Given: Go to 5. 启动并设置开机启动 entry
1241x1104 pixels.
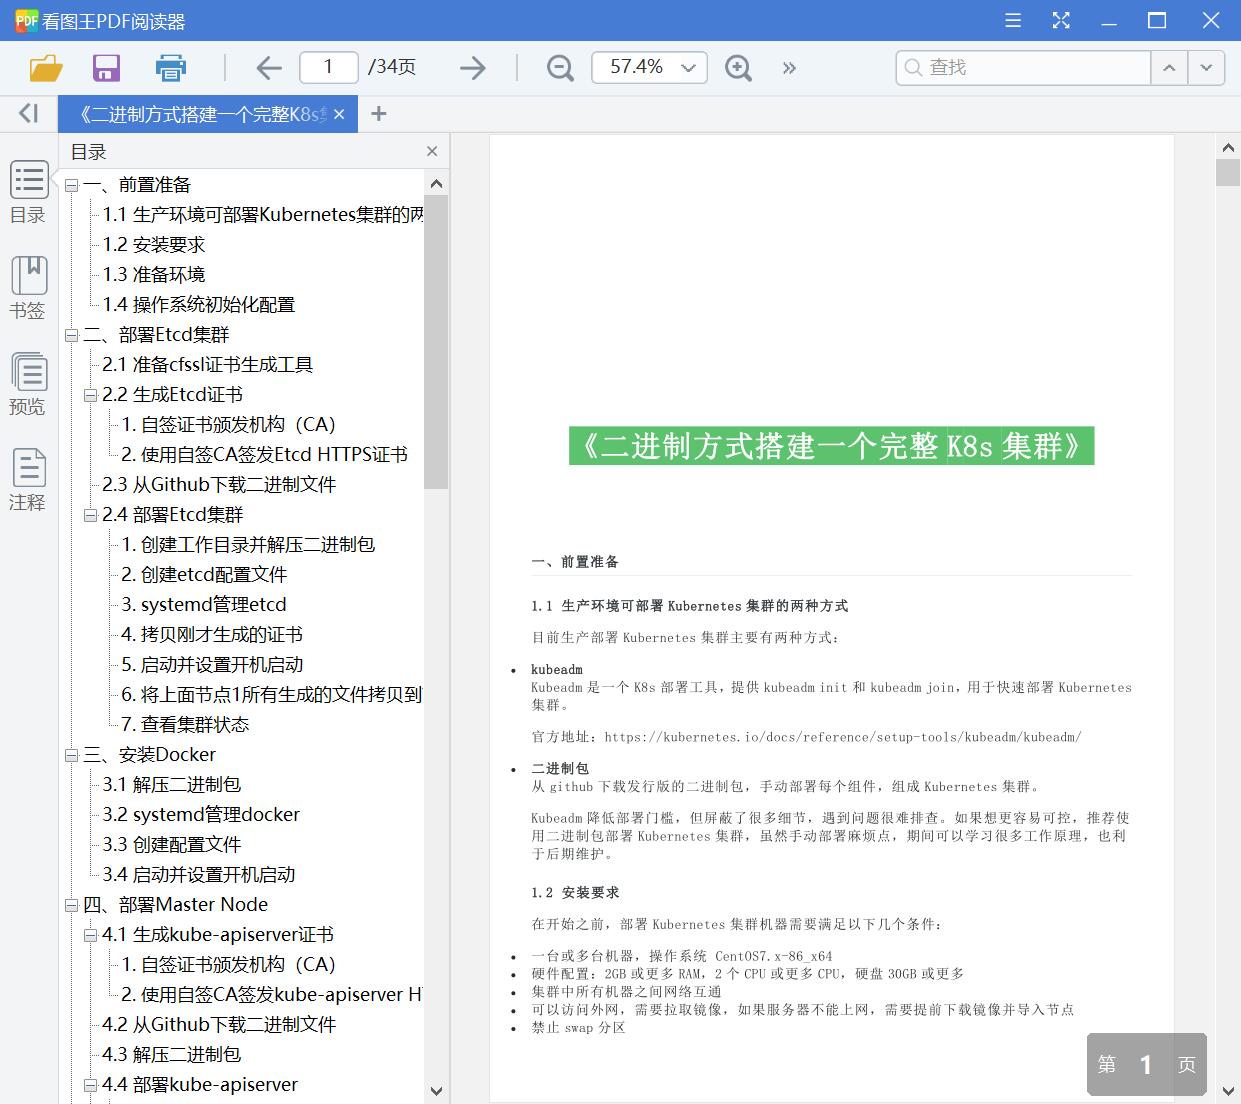Looking at the screenshot, I should 212,665.
